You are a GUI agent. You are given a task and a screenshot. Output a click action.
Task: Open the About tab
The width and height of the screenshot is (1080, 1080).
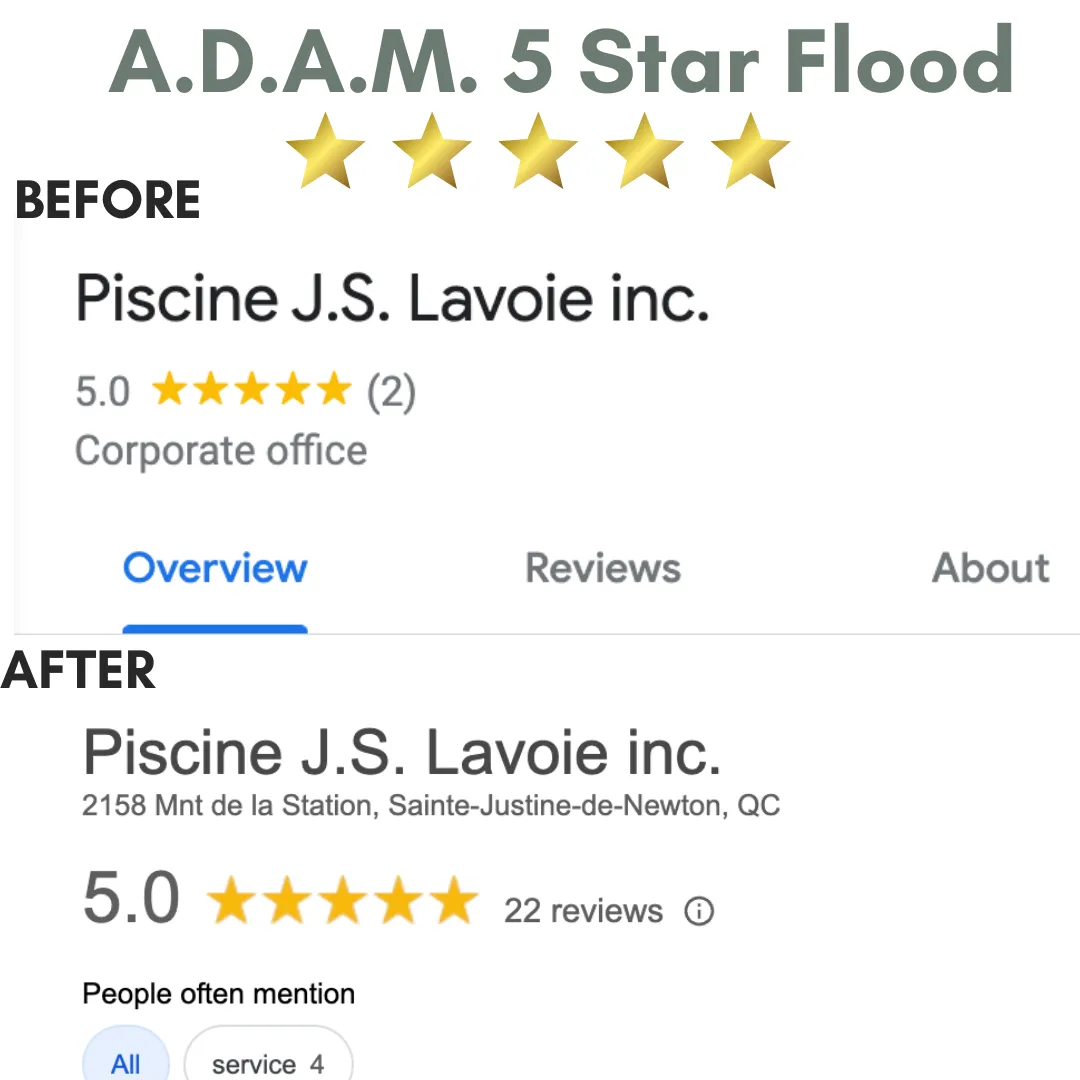click(x=990, y=569)
